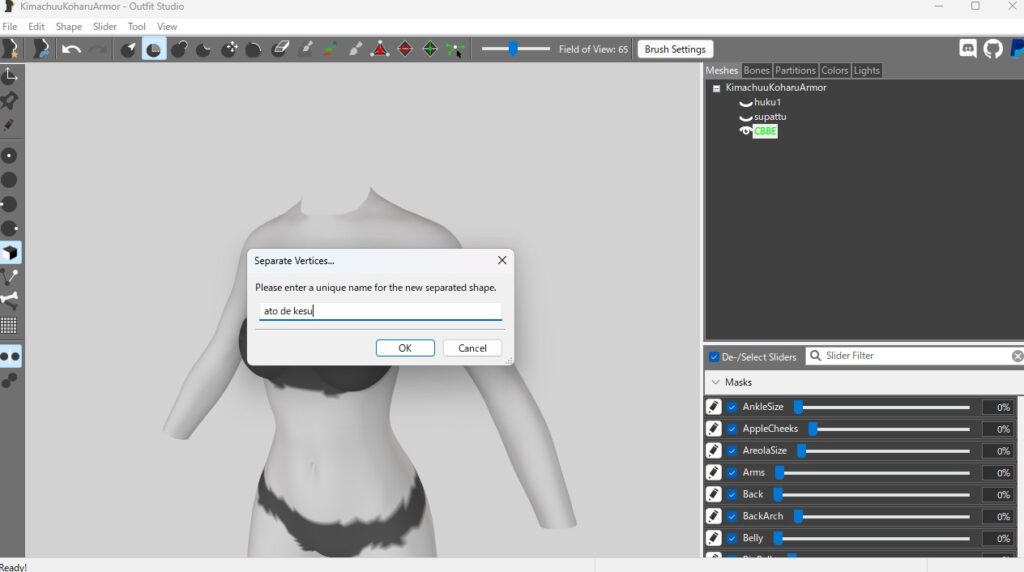Open the Discord link icon
The image size is (1024, 572).
pos(967,48)
